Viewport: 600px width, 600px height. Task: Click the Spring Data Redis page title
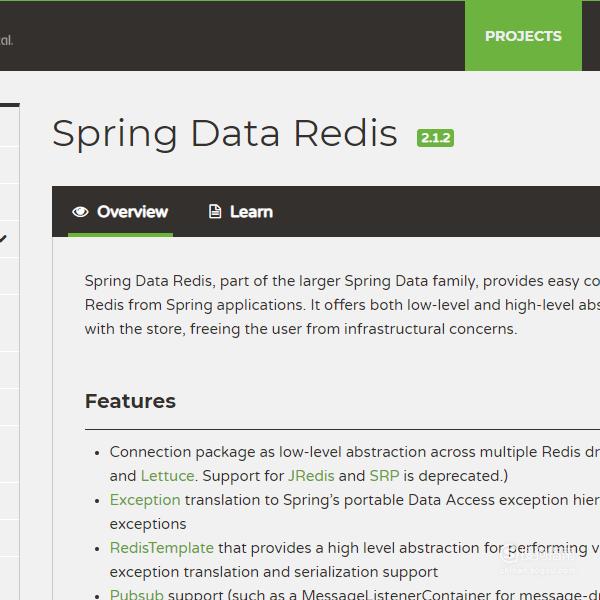click(x=225, y=134)
